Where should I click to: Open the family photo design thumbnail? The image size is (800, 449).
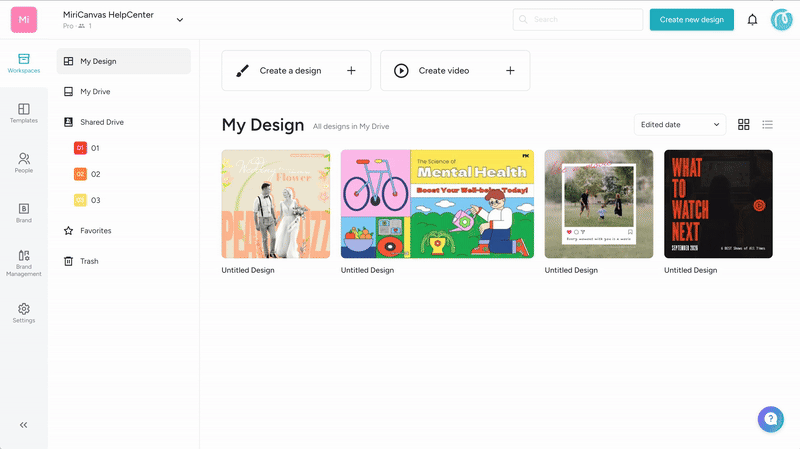coord(598,204)
